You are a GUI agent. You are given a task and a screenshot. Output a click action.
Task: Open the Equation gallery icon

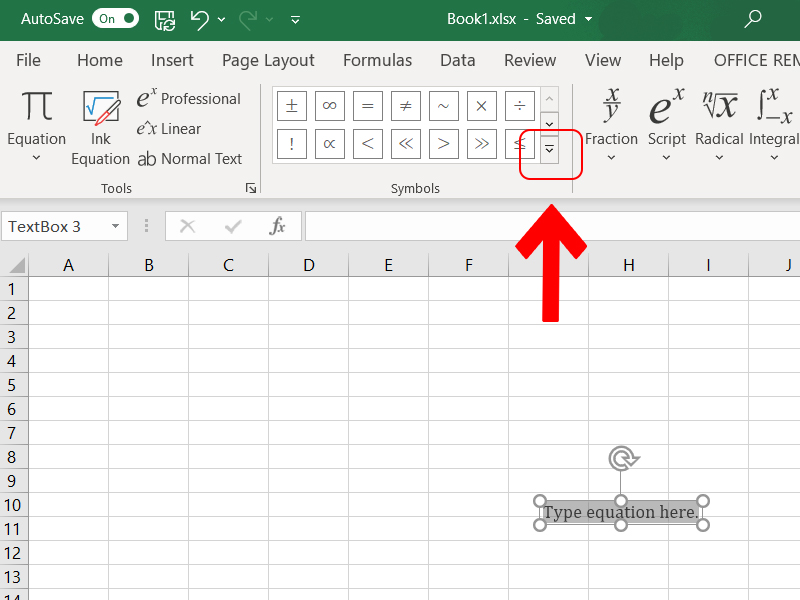37,107
